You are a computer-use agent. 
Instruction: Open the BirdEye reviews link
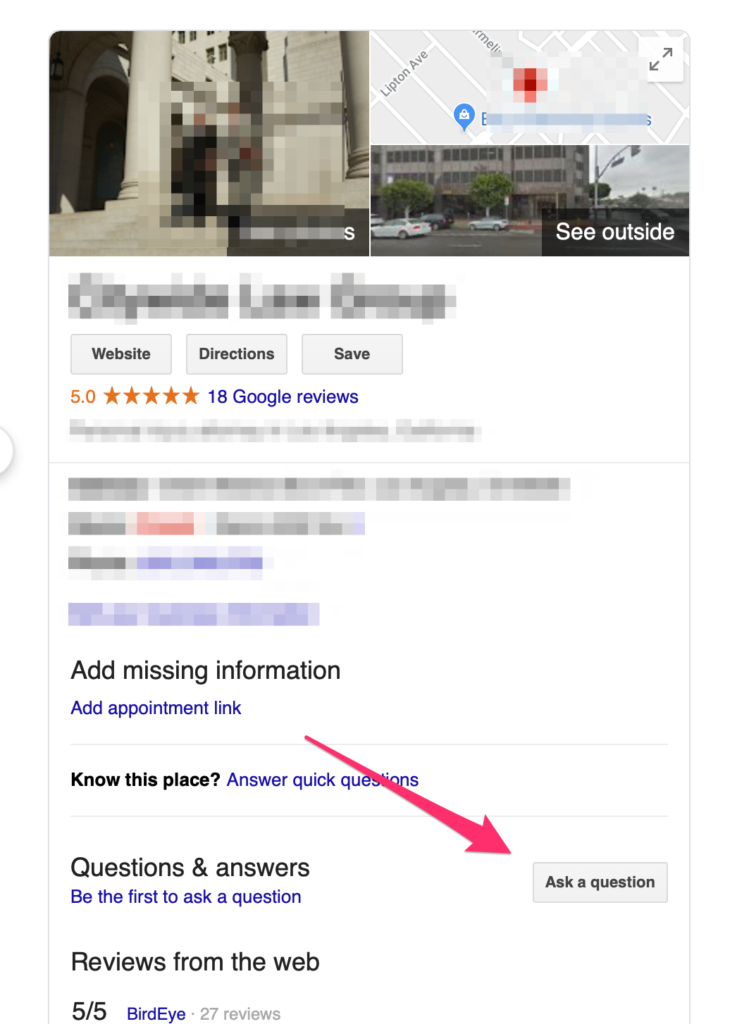click(156, 1014)
